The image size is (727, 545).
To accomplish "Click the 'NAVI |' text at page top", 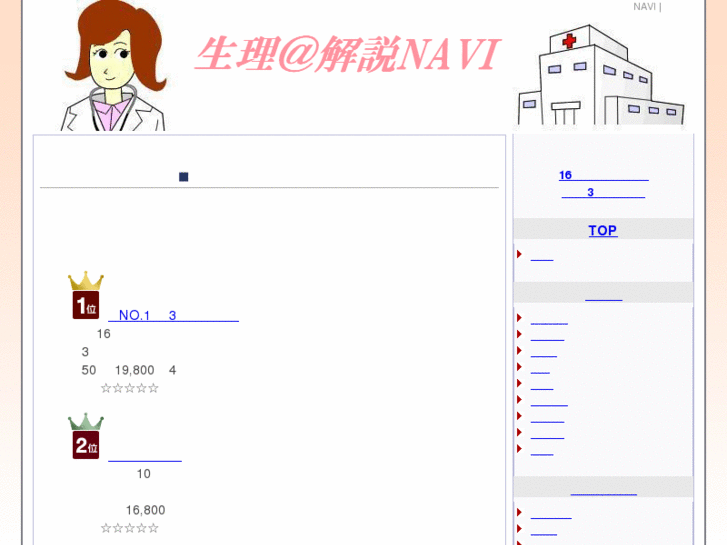I will click(647, 7).
